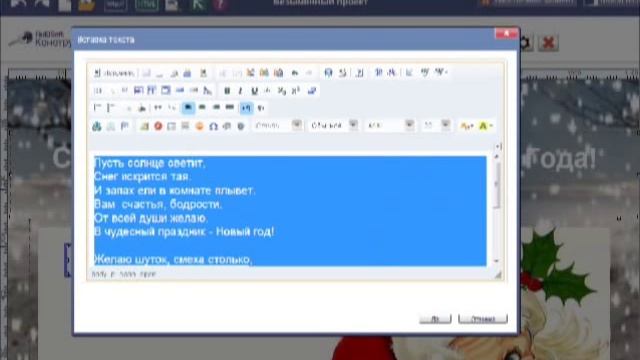
Task: Click the gear settings icon in main window
Action: [x=526, y=42]
